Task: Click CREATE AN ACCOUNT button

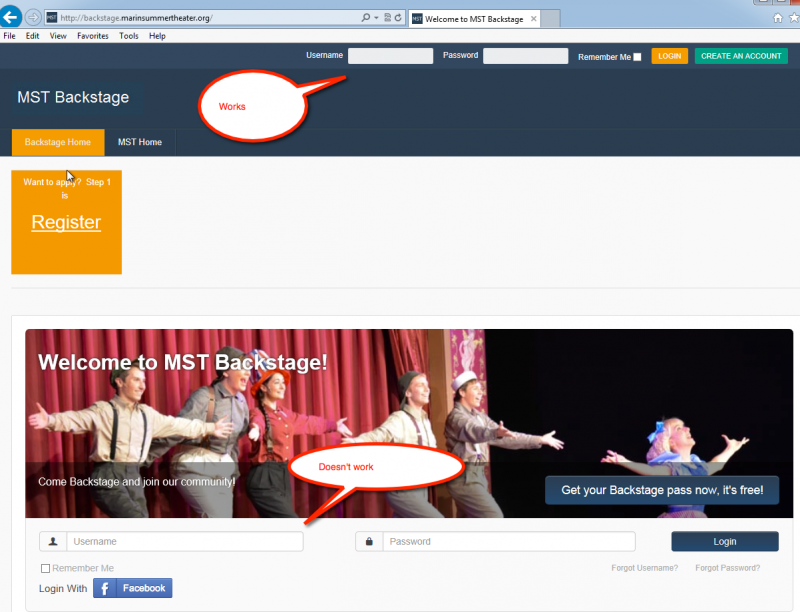Action: [x=741, y=56]
